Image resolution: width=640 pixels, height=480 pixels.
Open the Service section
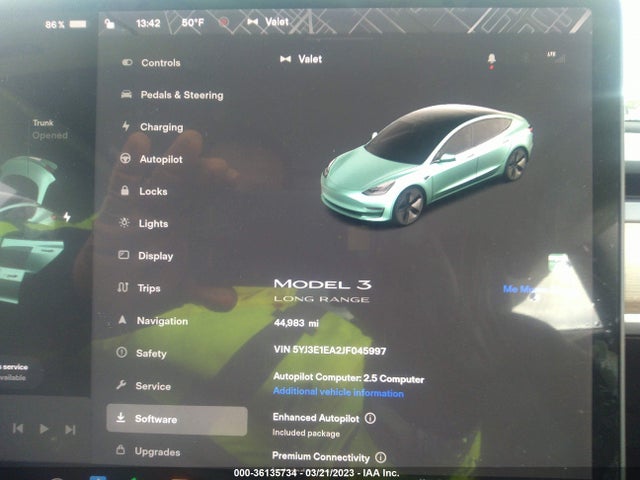[143, 386]
